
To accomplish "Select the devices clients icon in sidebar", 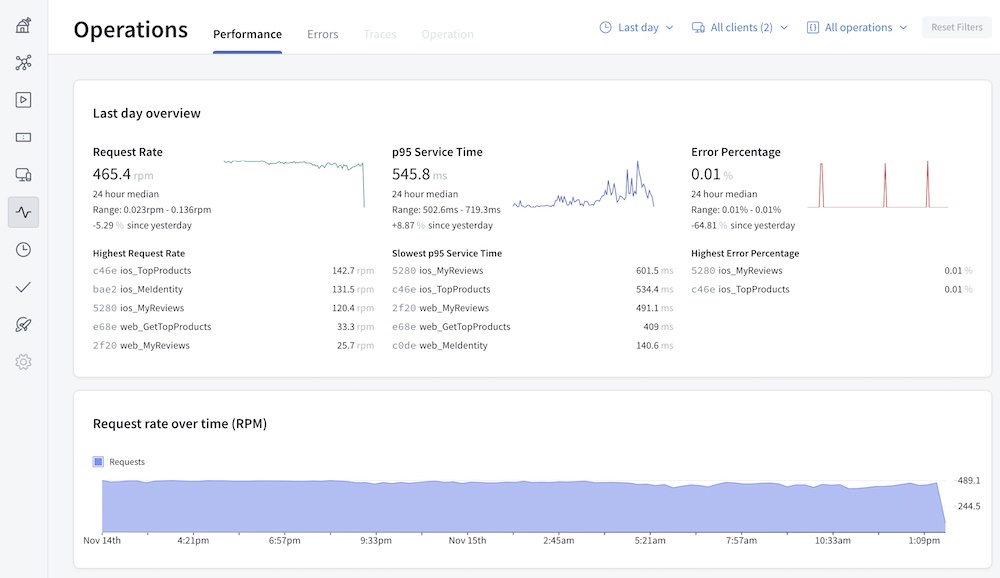I will click(x=23, y=175).
